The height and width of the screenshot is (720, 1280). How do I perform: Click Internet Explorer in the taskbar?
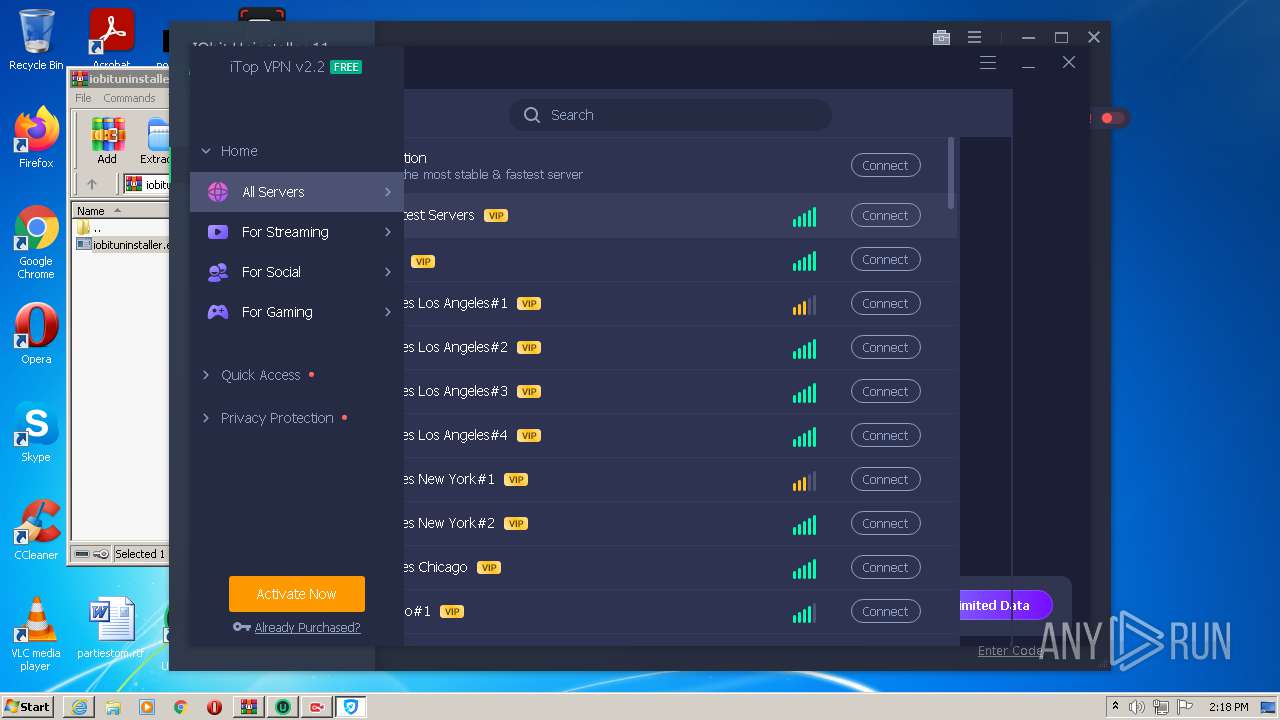(79, 707)
